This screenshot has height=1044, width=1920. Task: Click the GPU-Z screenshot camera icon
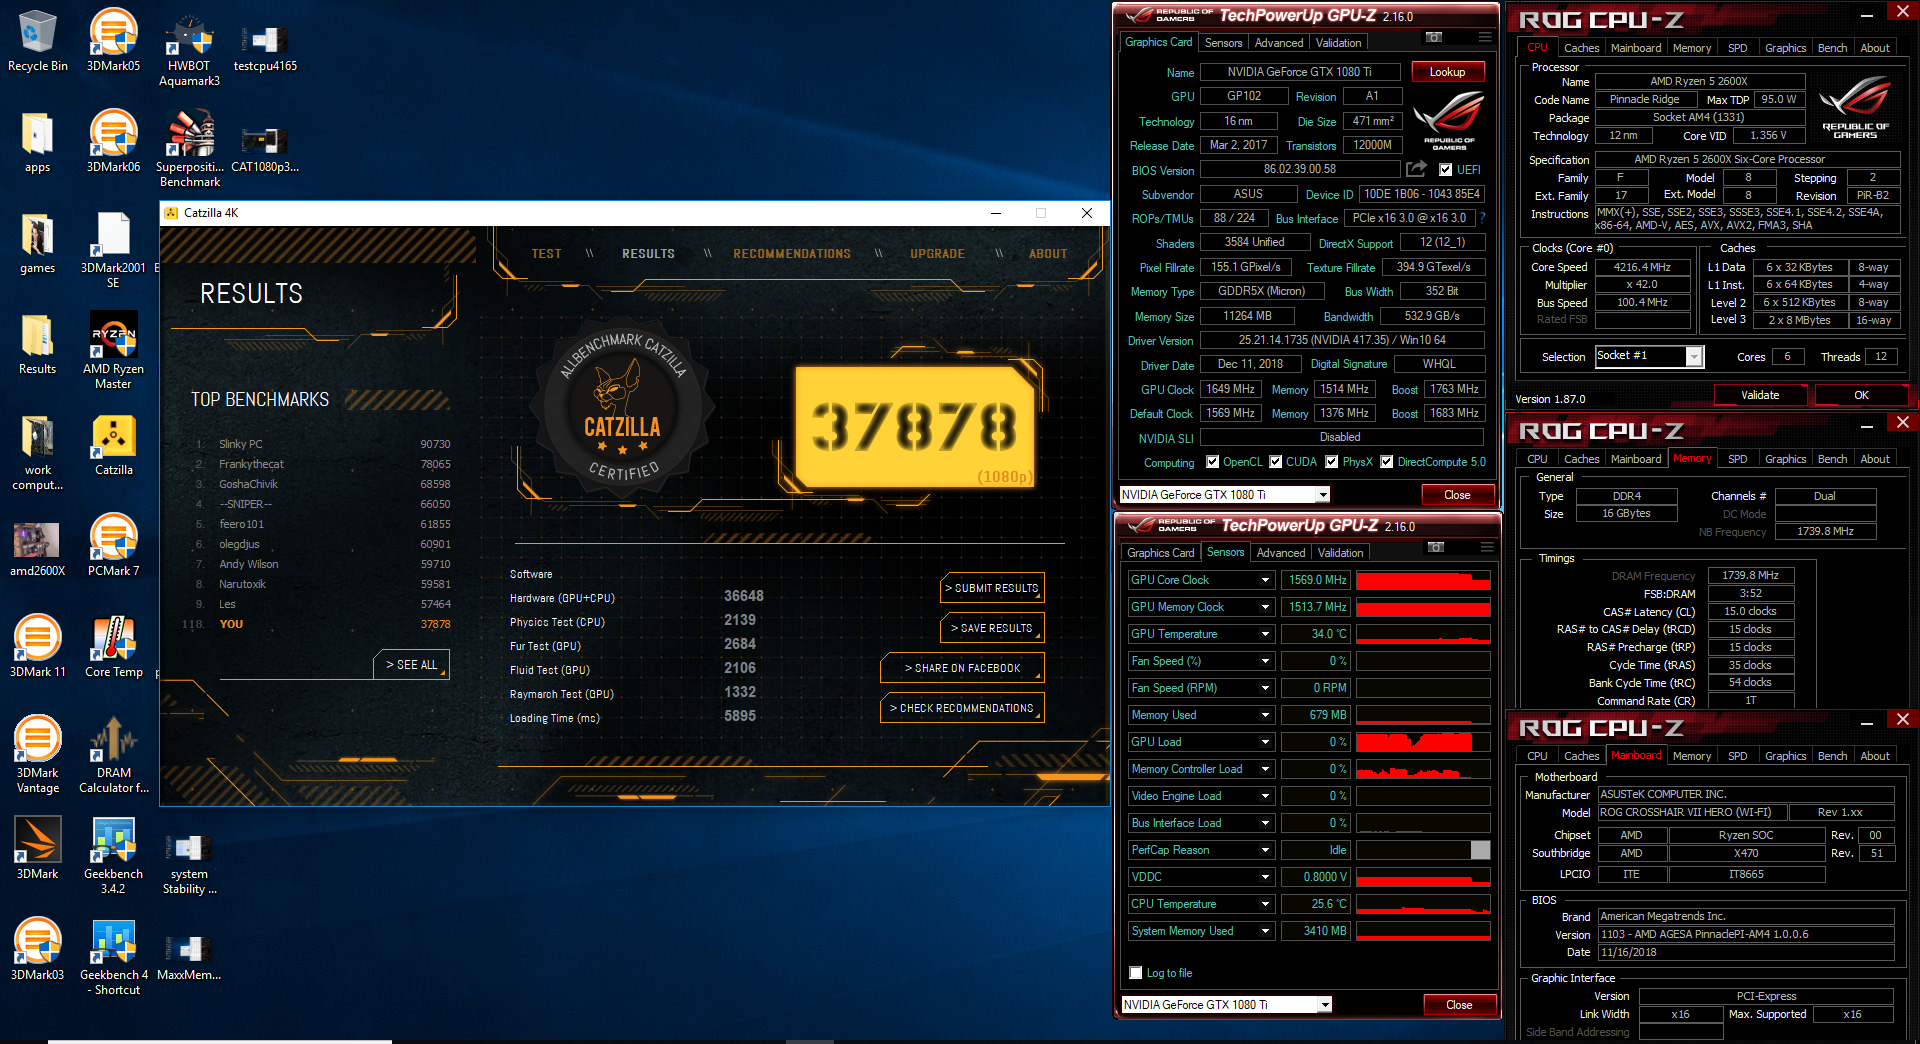pyautogui.click(x=1433, y=37)
